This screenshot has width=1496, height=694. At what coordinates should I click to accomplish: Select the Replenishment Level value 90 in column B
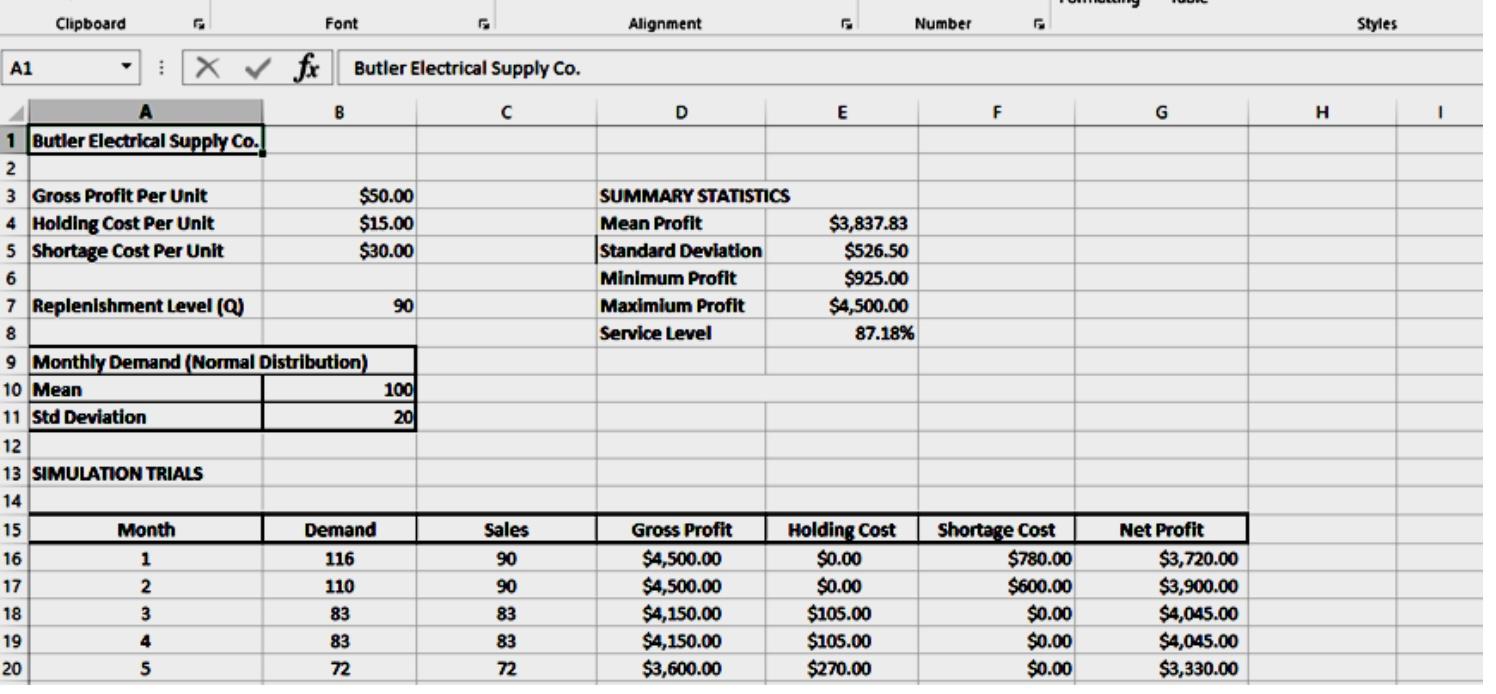340,305
